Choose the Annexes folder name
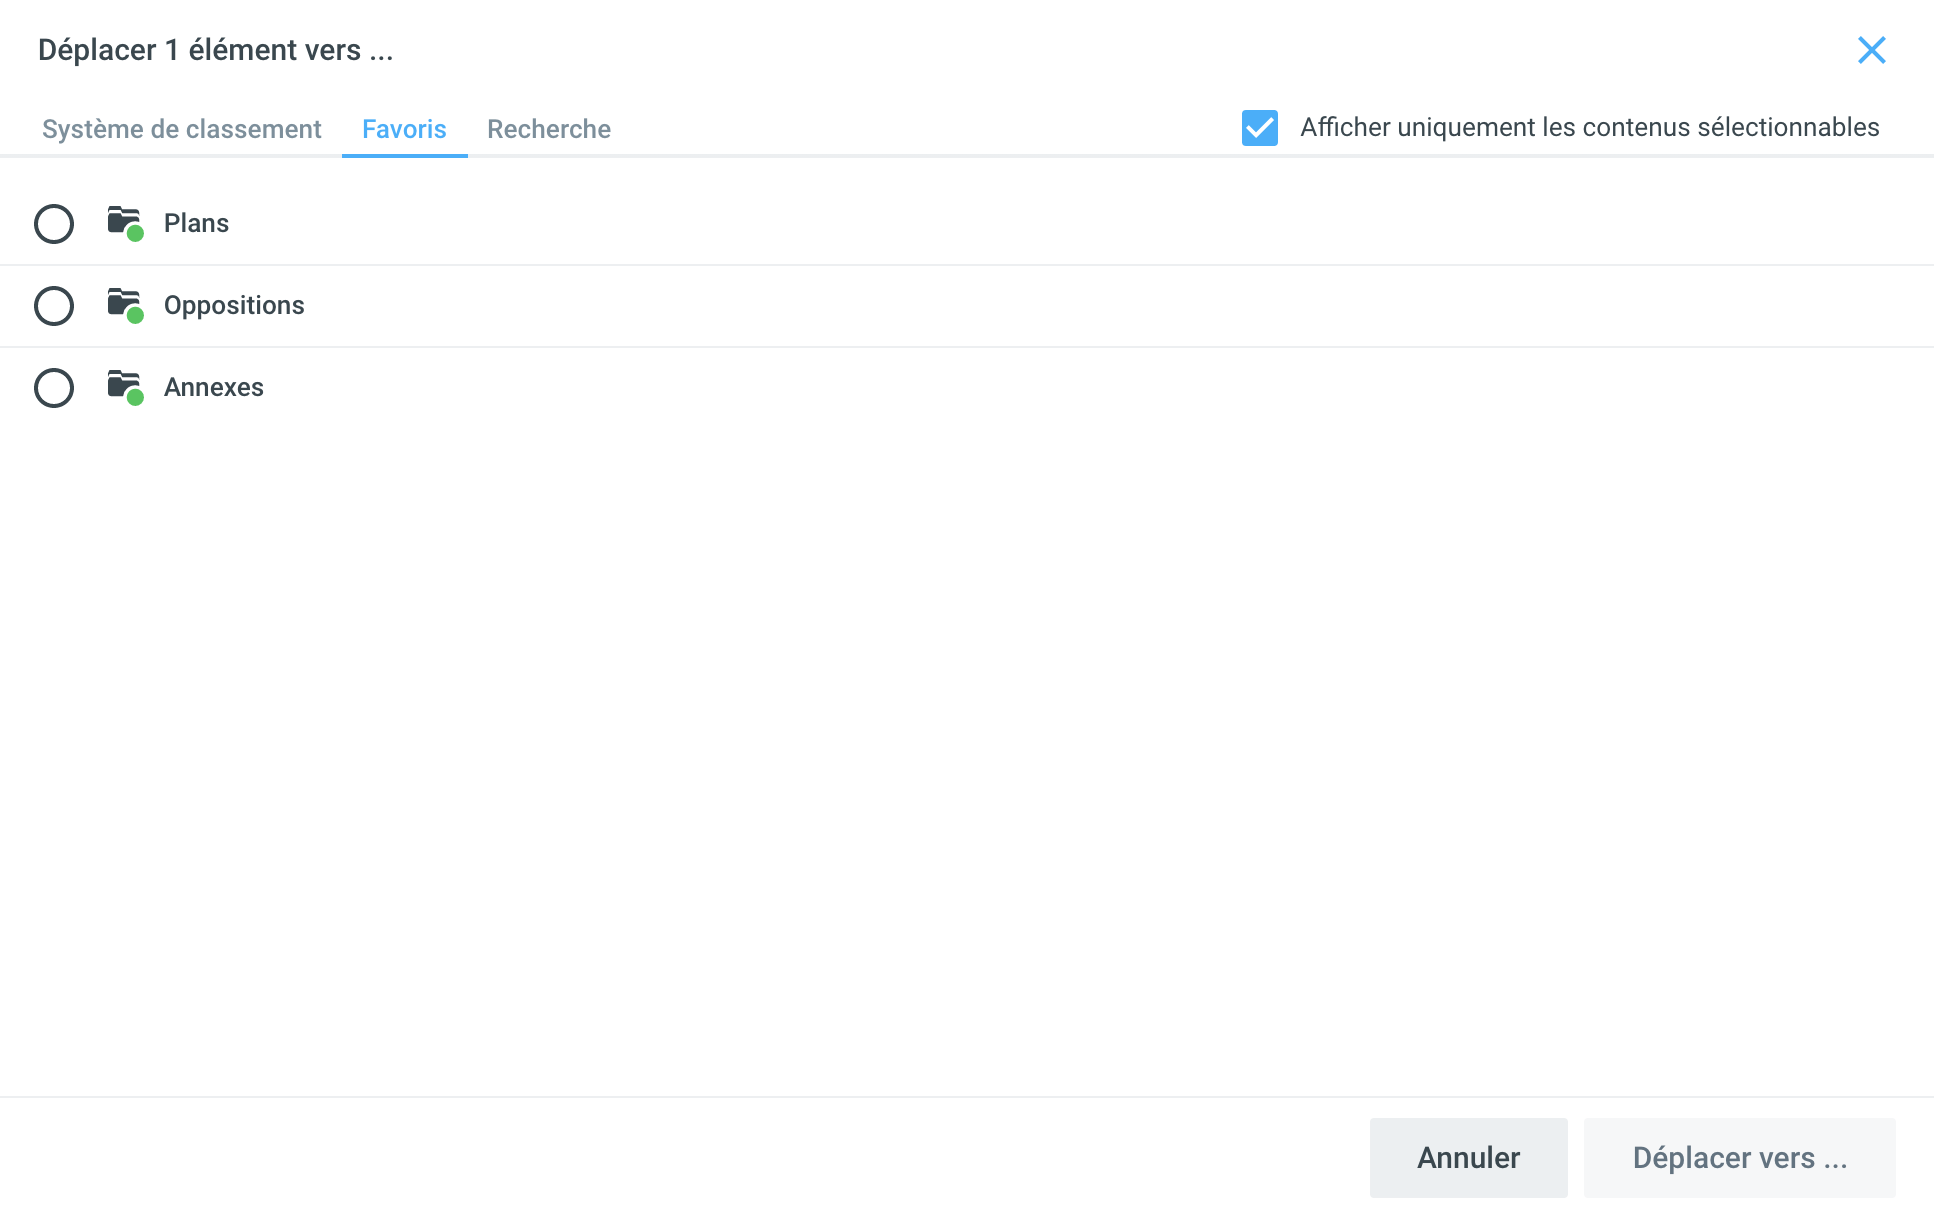Screen dimensions: 1934x1212 point(214,387)
